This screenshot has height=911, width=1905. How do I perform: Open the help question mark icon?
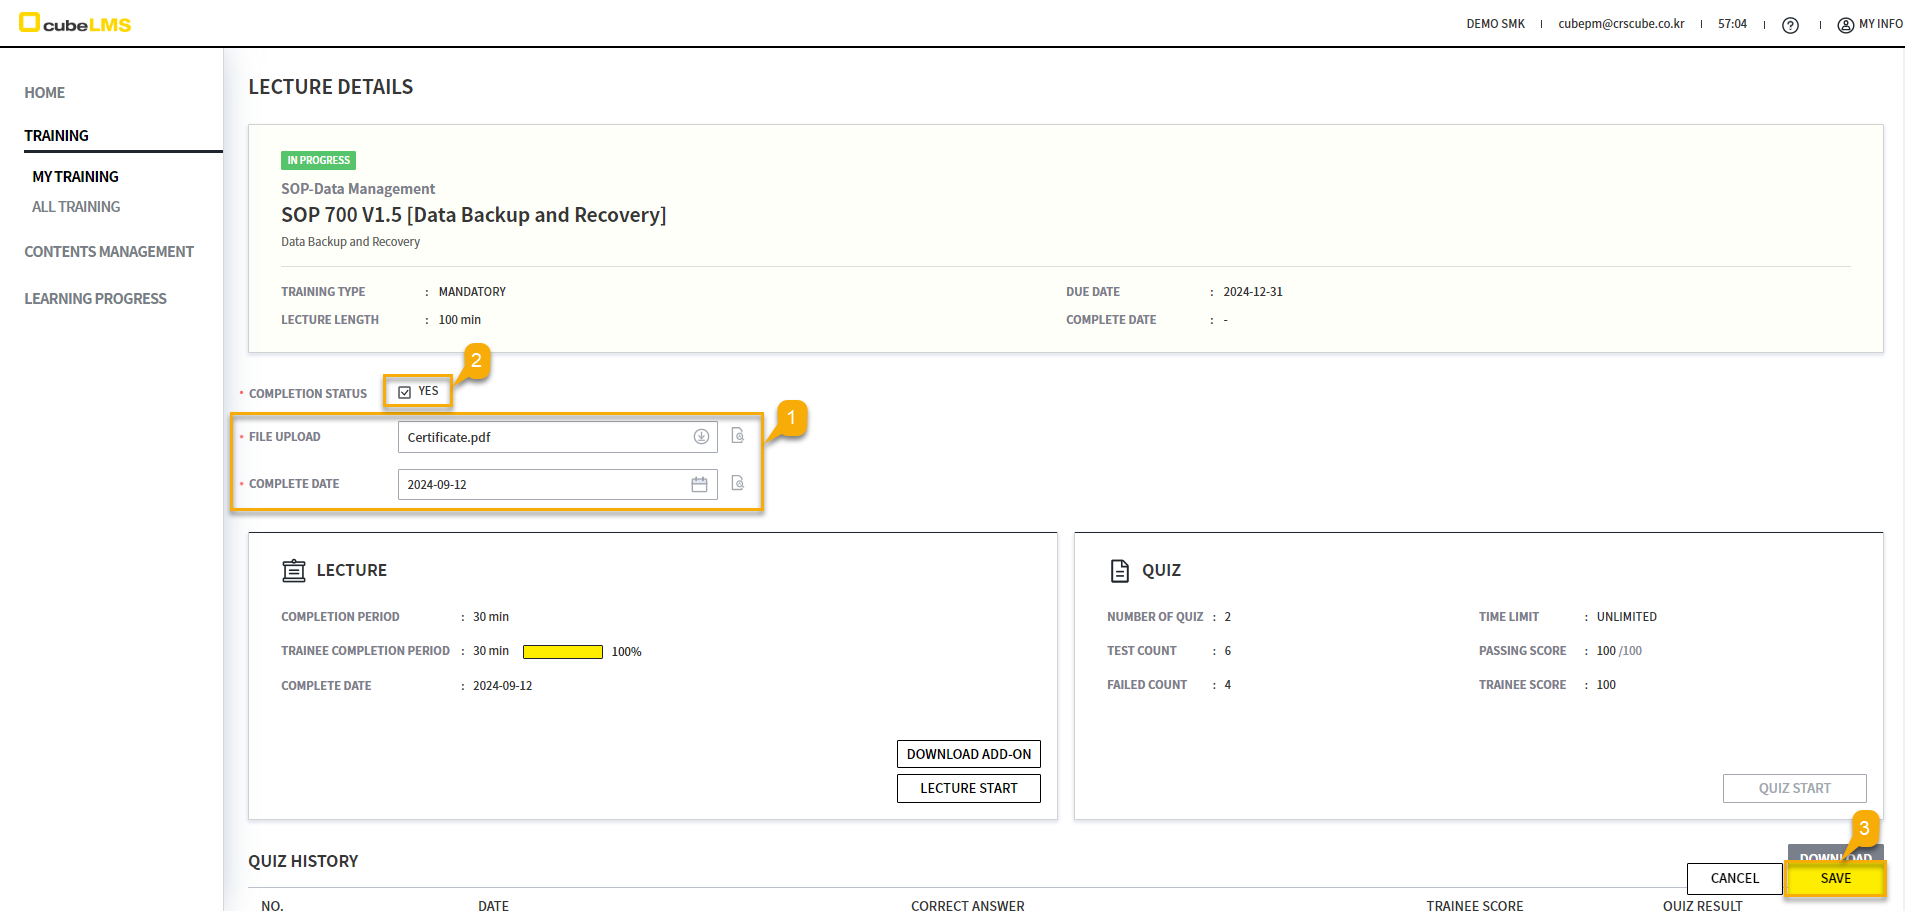(x=1790, y=25)
